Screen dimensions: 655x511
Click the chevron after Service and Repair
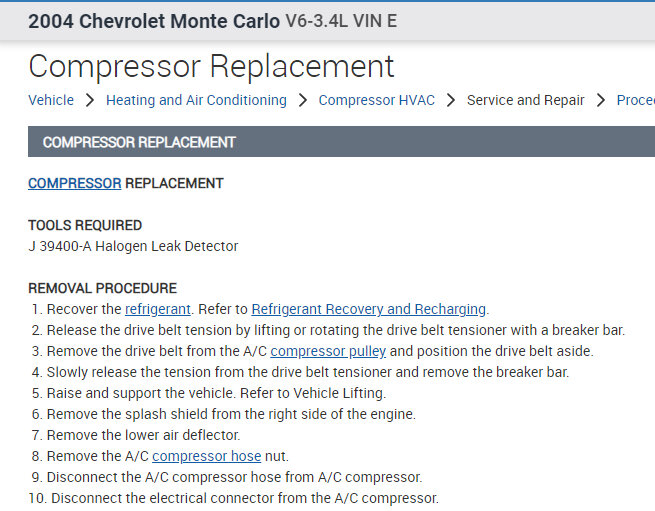601,100
